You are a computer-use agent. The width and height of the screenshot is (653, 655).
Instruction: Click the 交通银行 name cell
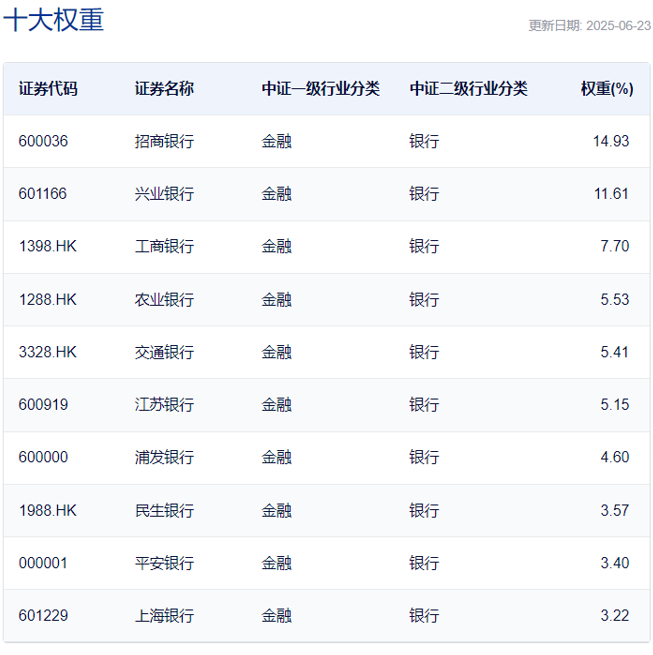[x=164, y=352]
